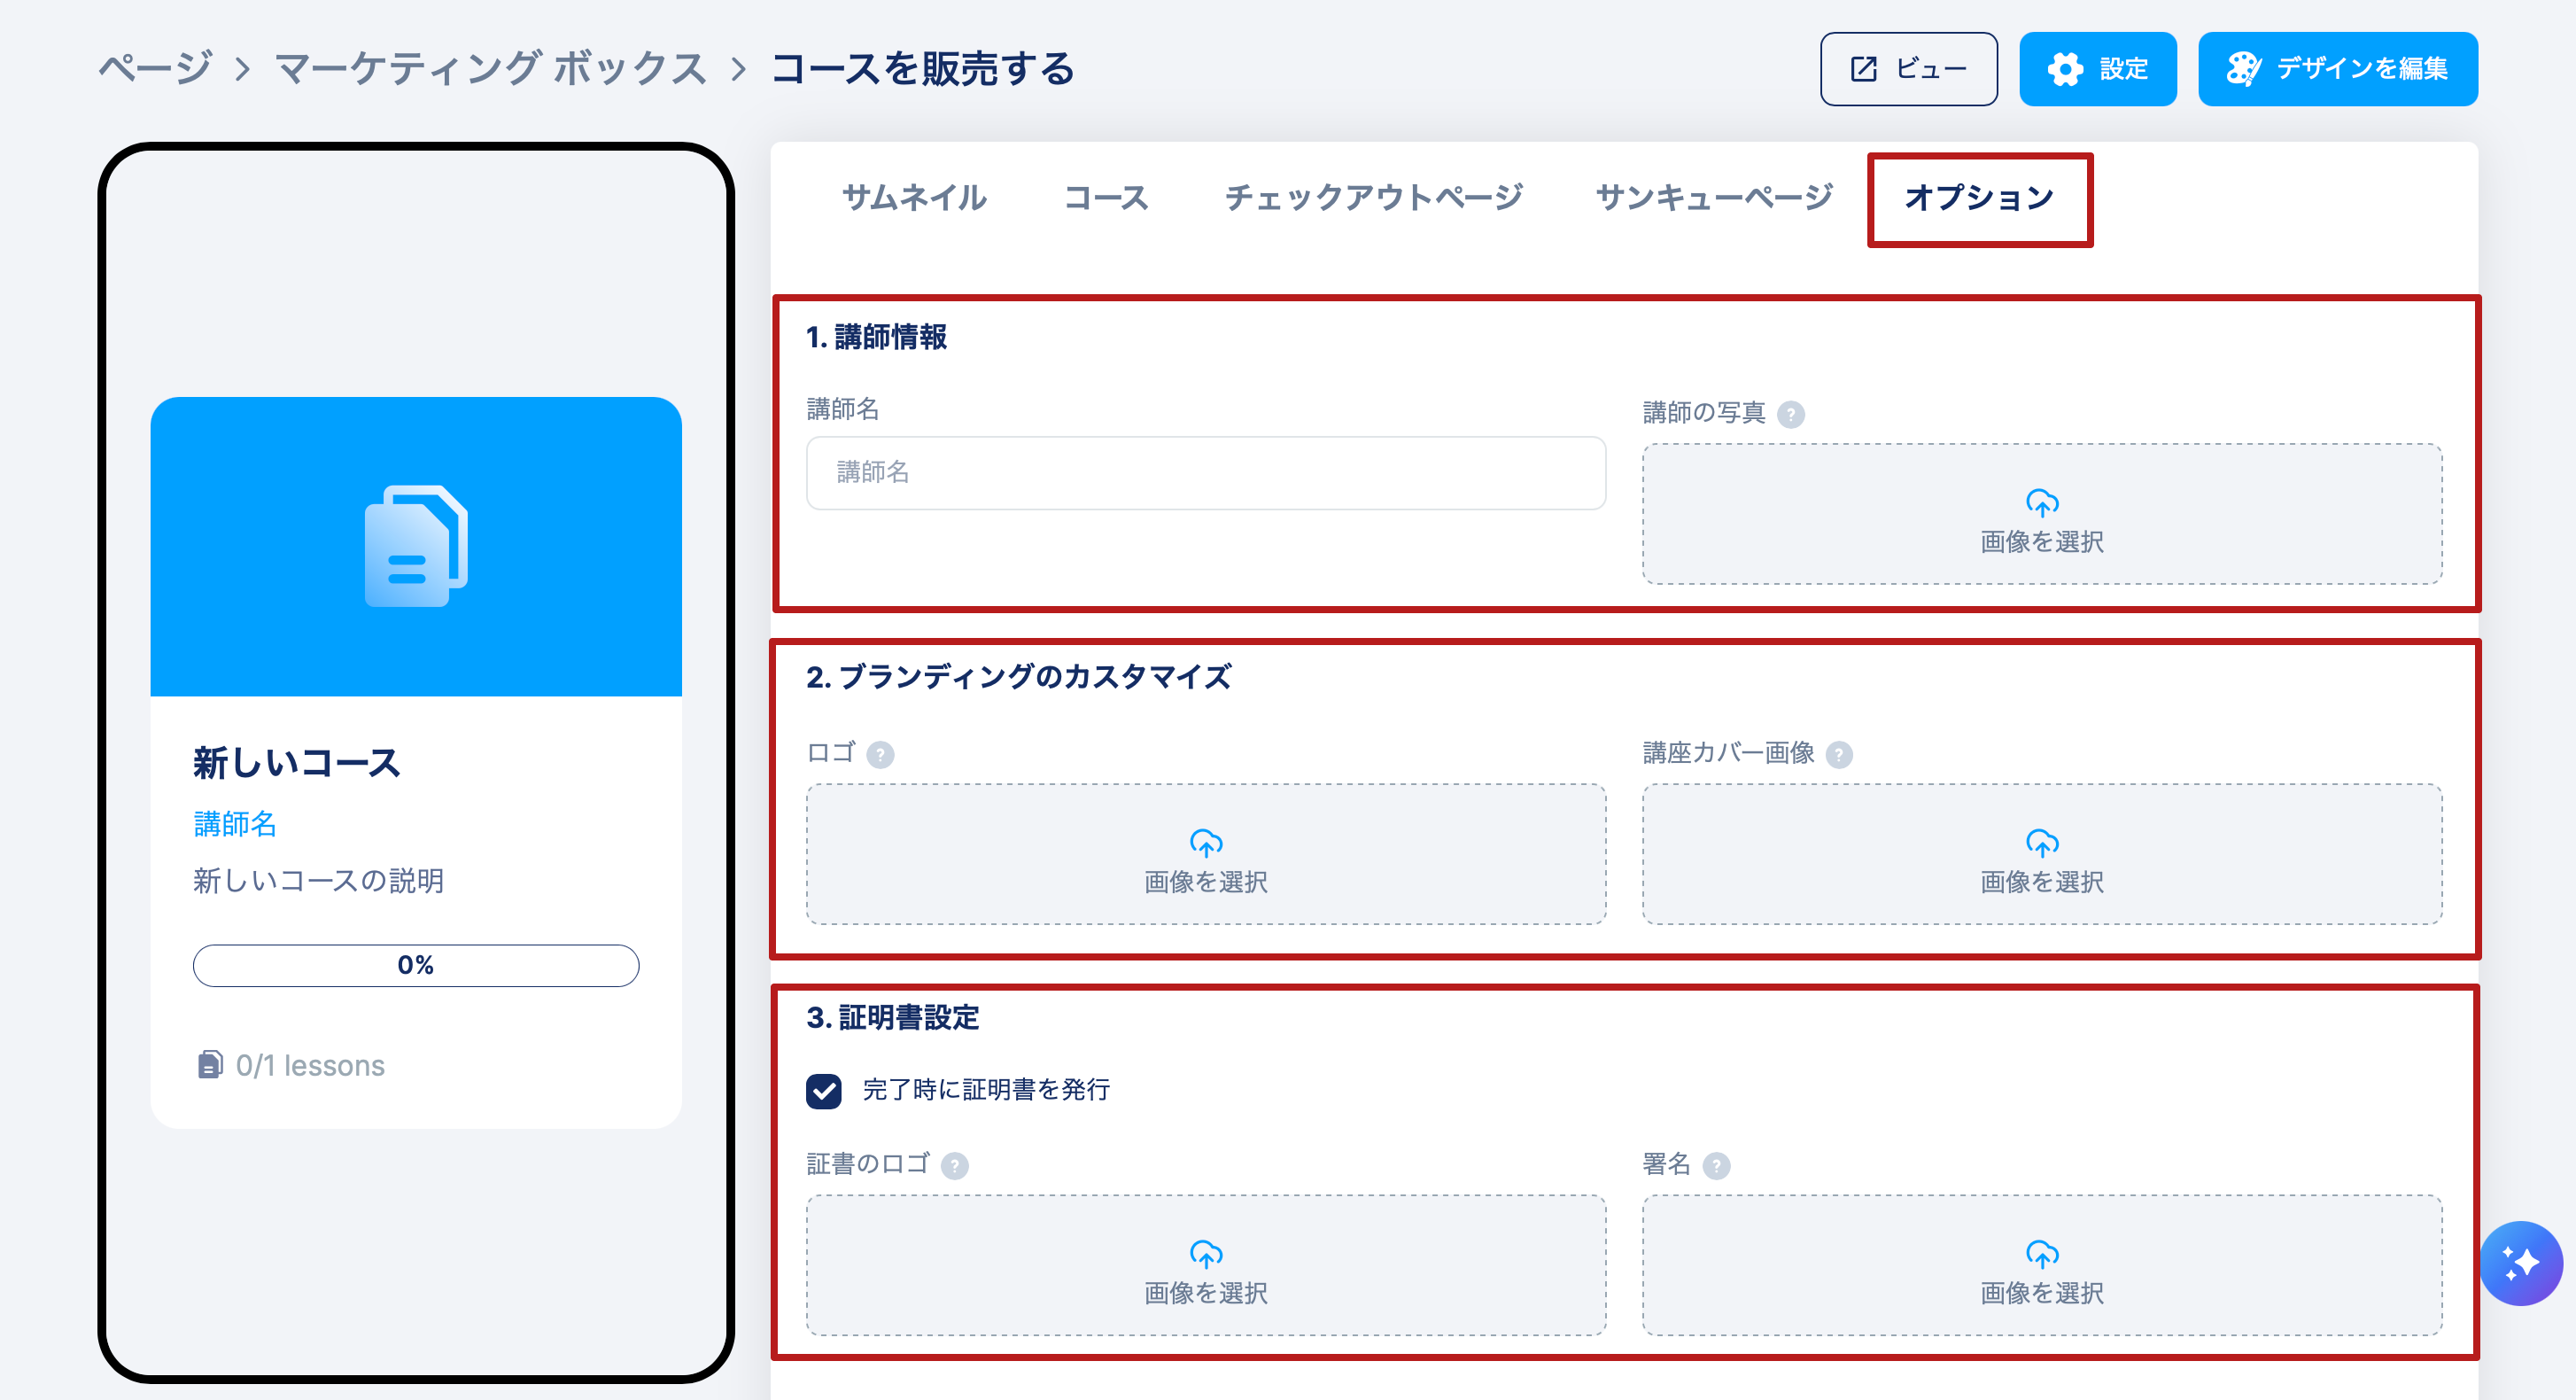
Task: Switch to the サムネイル tab
Action: point(914,197)
